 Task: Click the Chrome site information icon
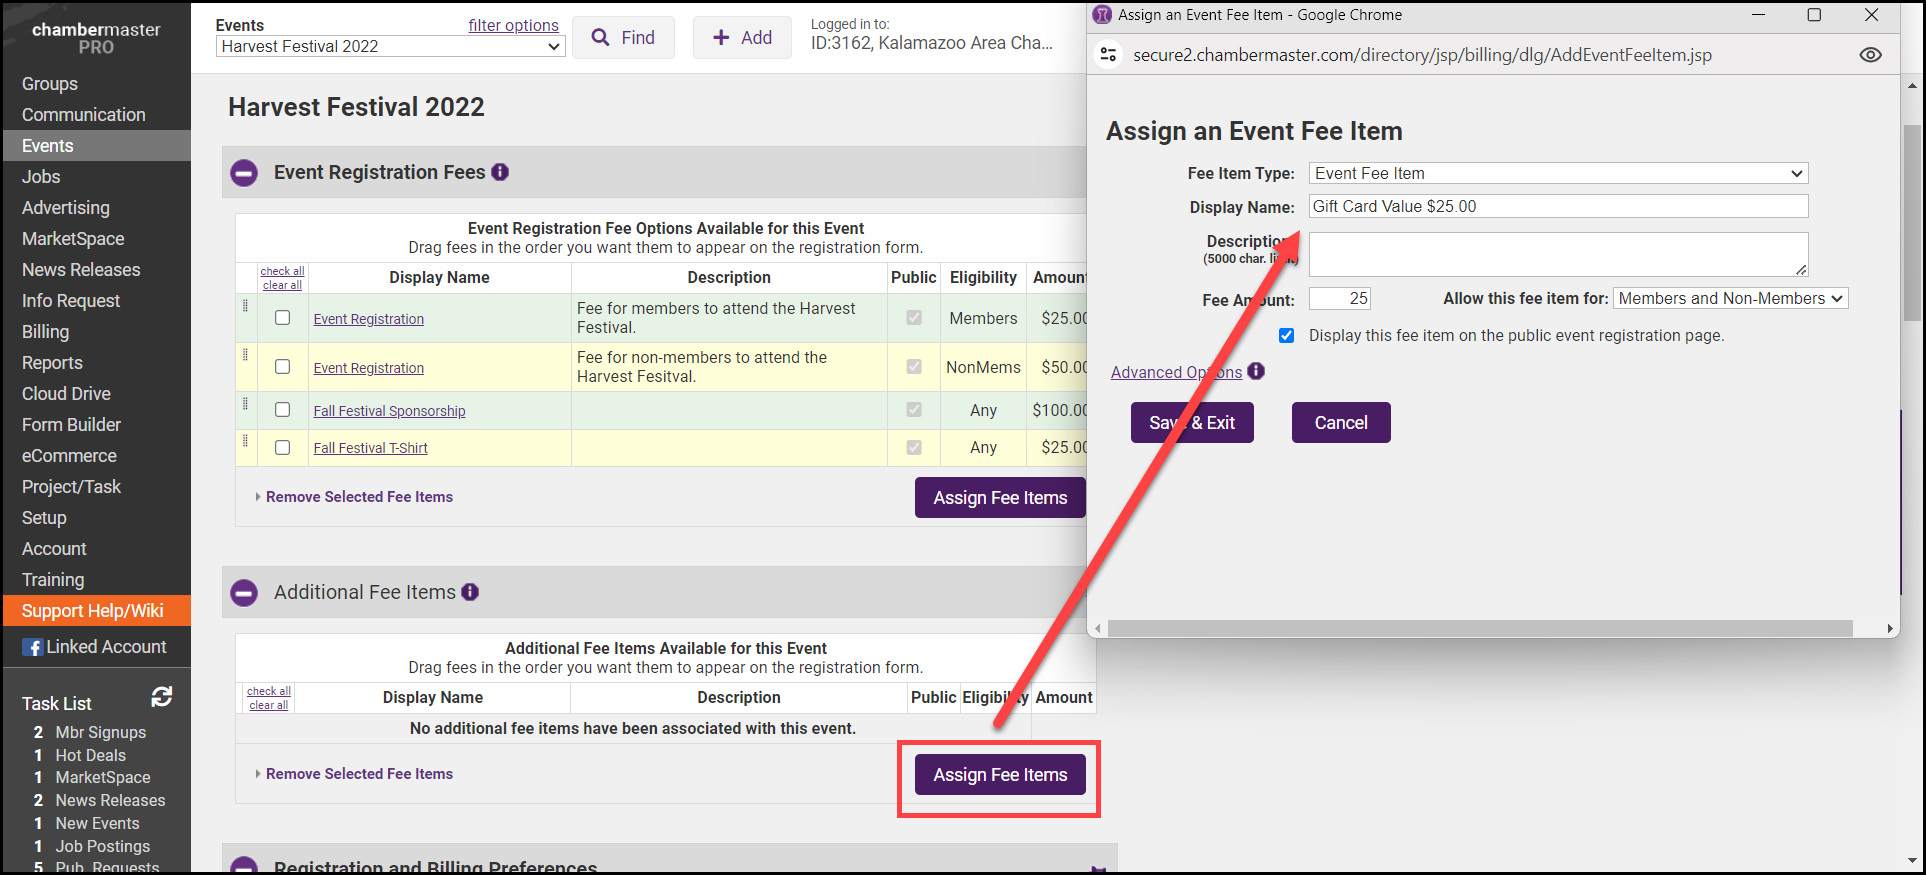coord(1108,55)
